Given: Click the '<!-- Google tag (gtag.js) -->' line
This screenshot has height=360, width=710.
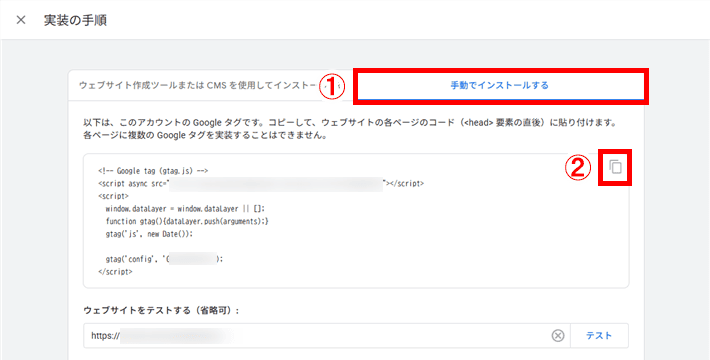Looking at the screenshot, I should [x=153, y=171].
